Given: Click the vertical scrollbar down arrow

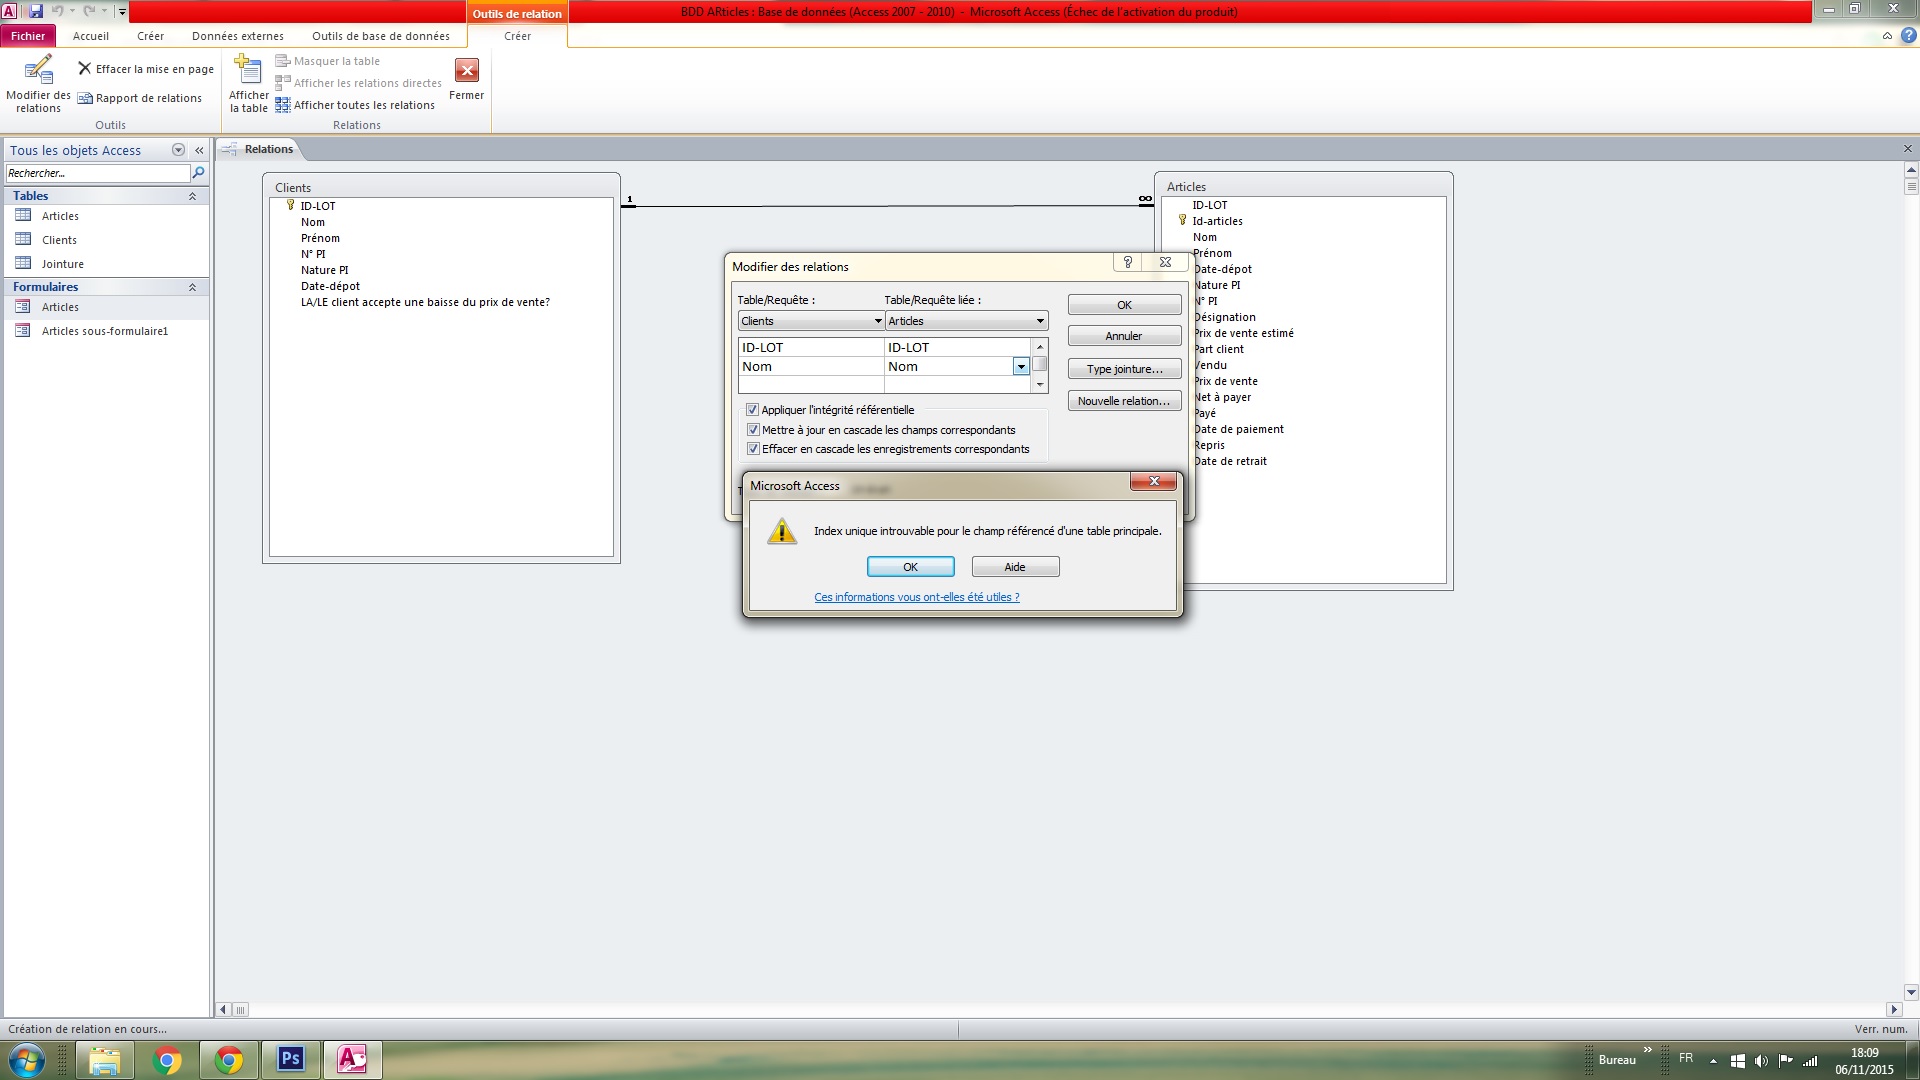Looking at the screenshot, I should (x=1911, y=993).
